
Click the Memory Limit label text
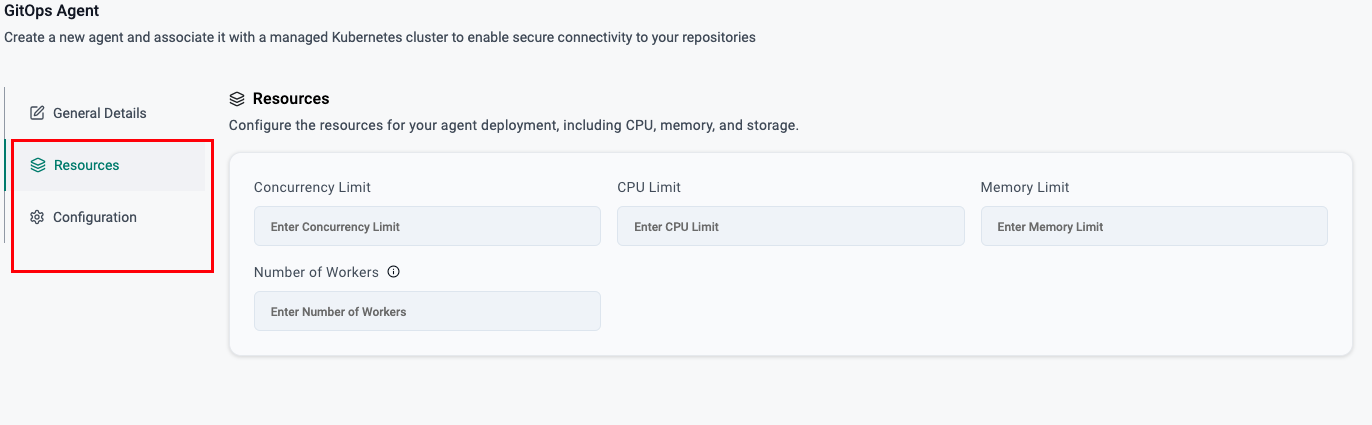[1025, 187]
